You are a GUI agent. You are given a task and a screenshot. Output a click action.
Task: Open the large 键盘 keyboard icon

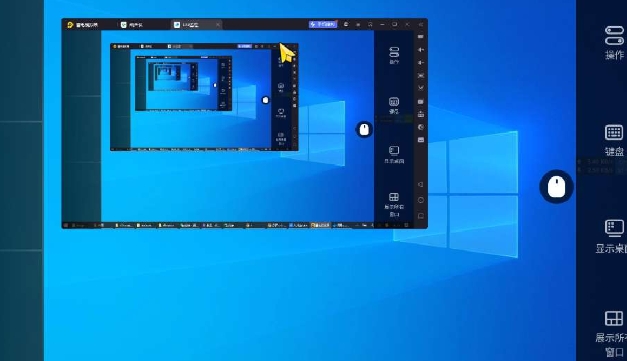(614, 140)
